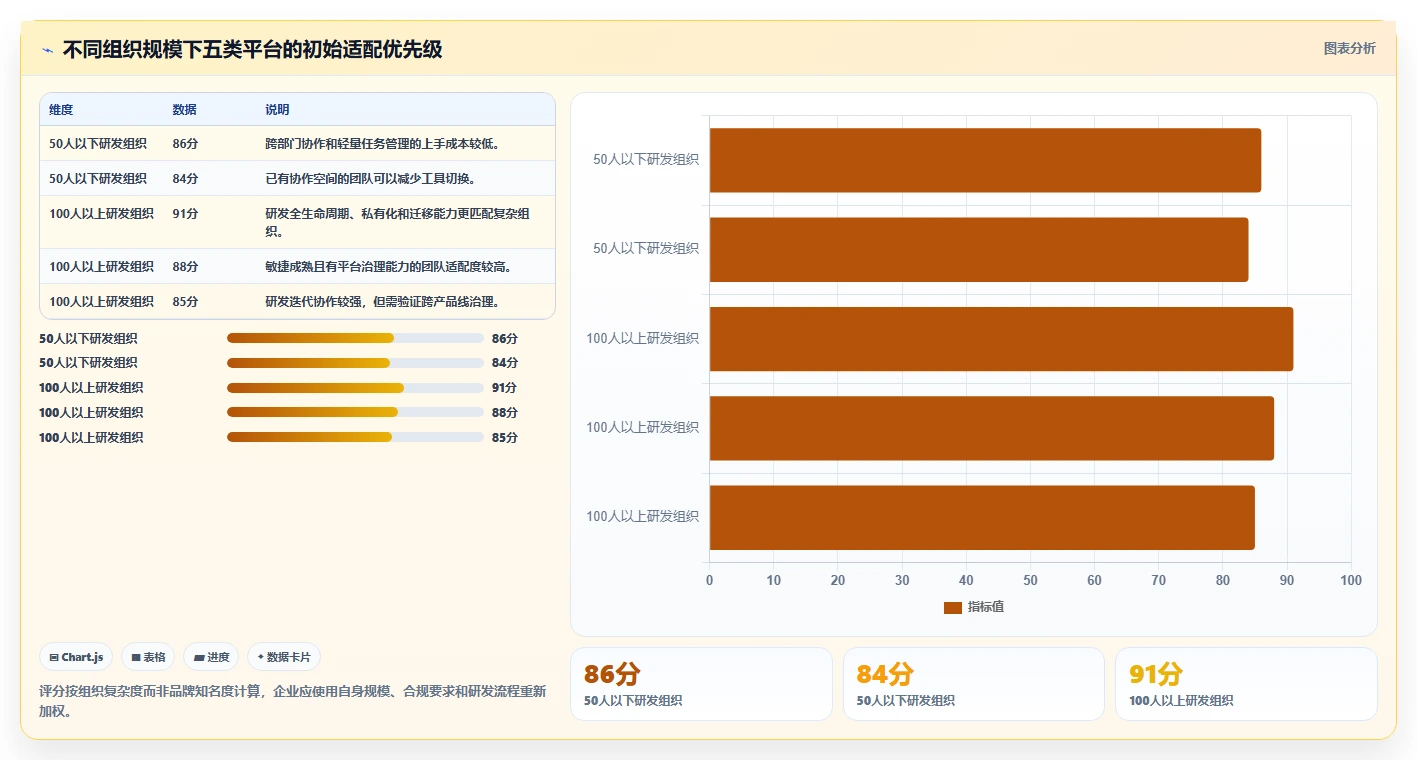Click the 维度 column header
The width and height of the screenshot is (1417, 760).
click(61, 110)
